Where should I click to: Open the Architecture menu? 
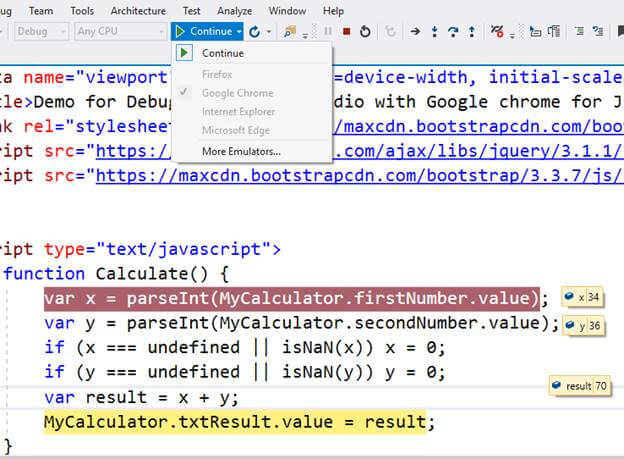[x=138, y=11]
